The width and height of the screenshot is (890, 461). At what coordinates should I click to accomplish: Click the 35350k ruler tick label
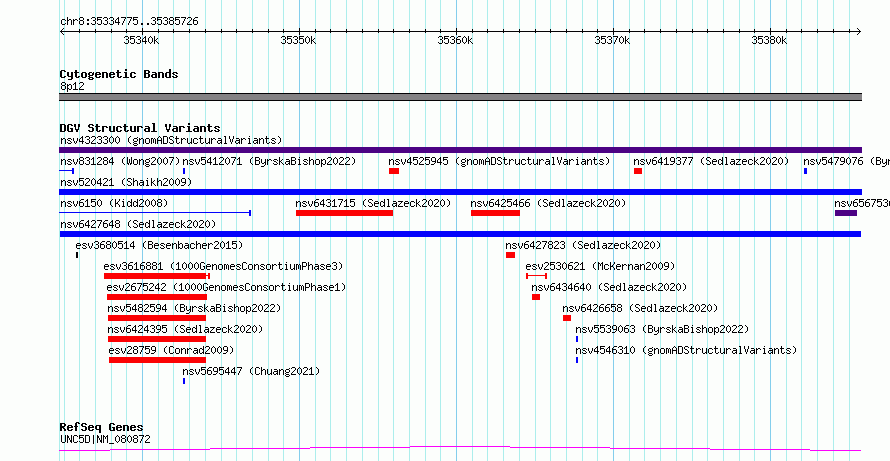click(299, 40)
